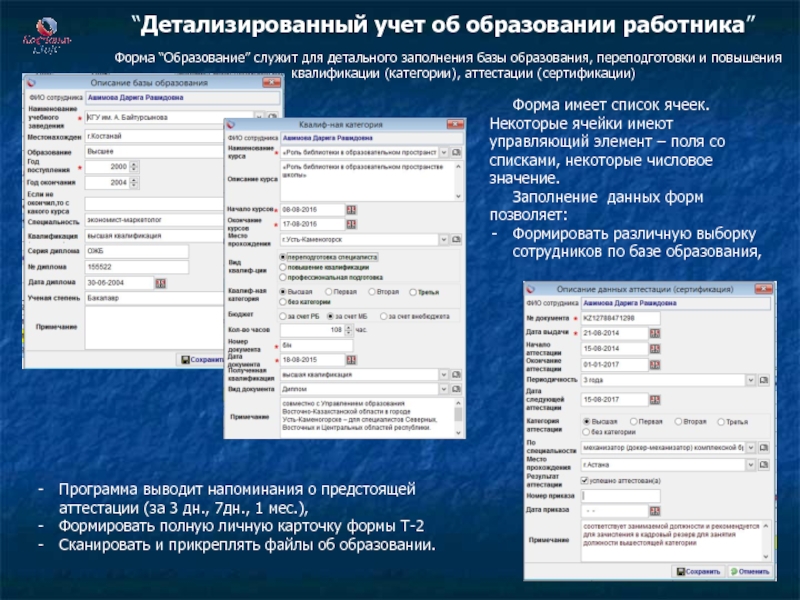The image size is (800, 600).
Task: Expand Место прохождения г.Усть-Каменогорск dropdown
Action: [x=444, y=239]
